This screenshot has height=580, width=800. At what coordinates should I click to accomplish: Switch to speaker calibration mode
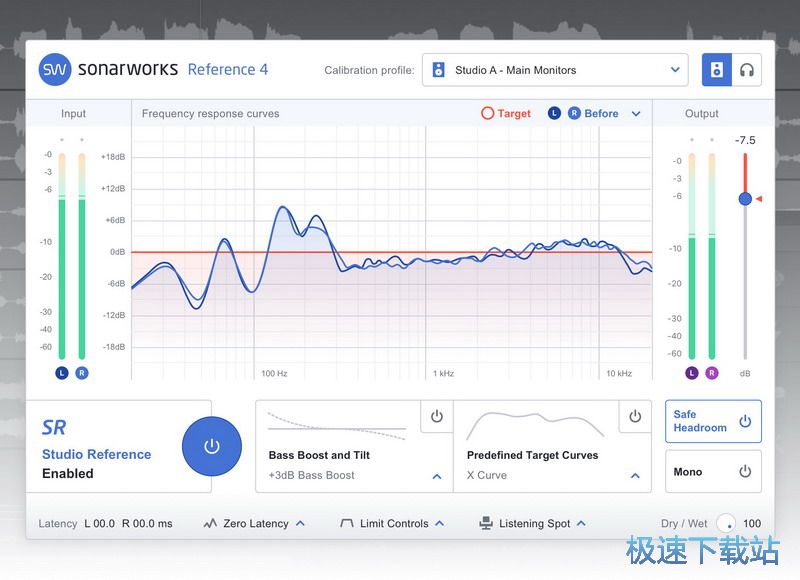coord(717,70)
